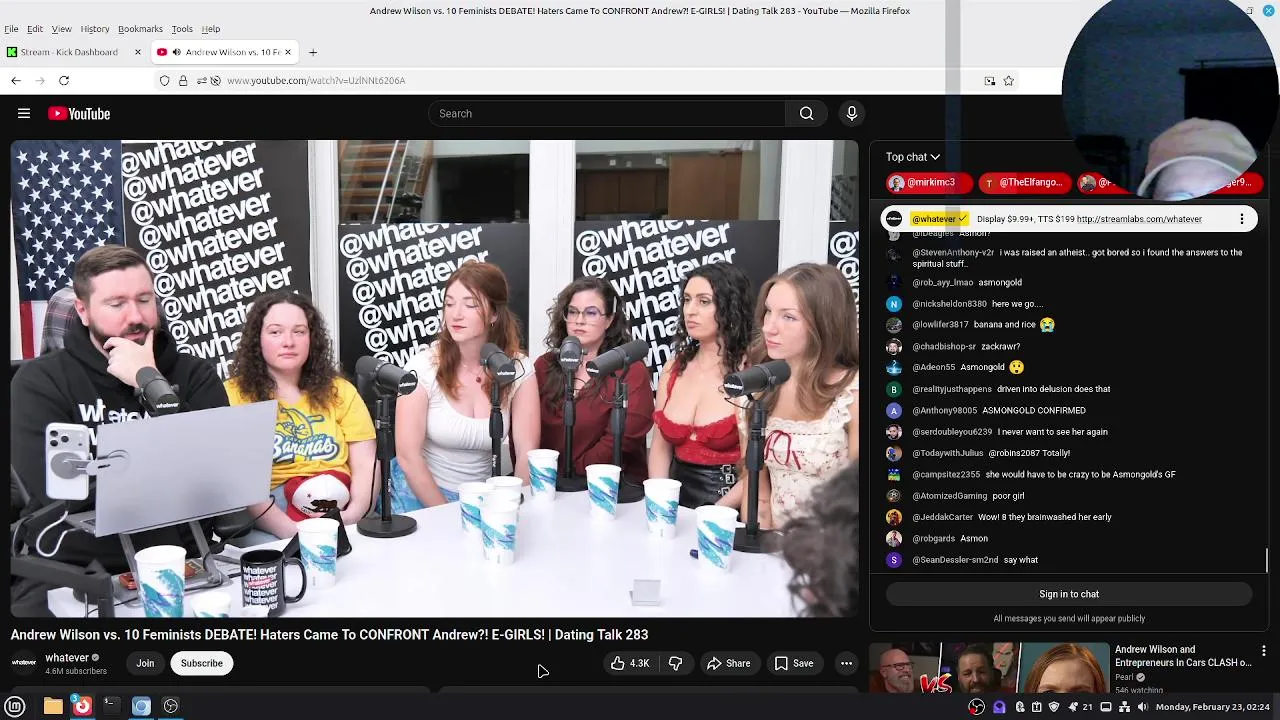Focus the YouTube search field
1280x720 pixels.
[608, 114]
